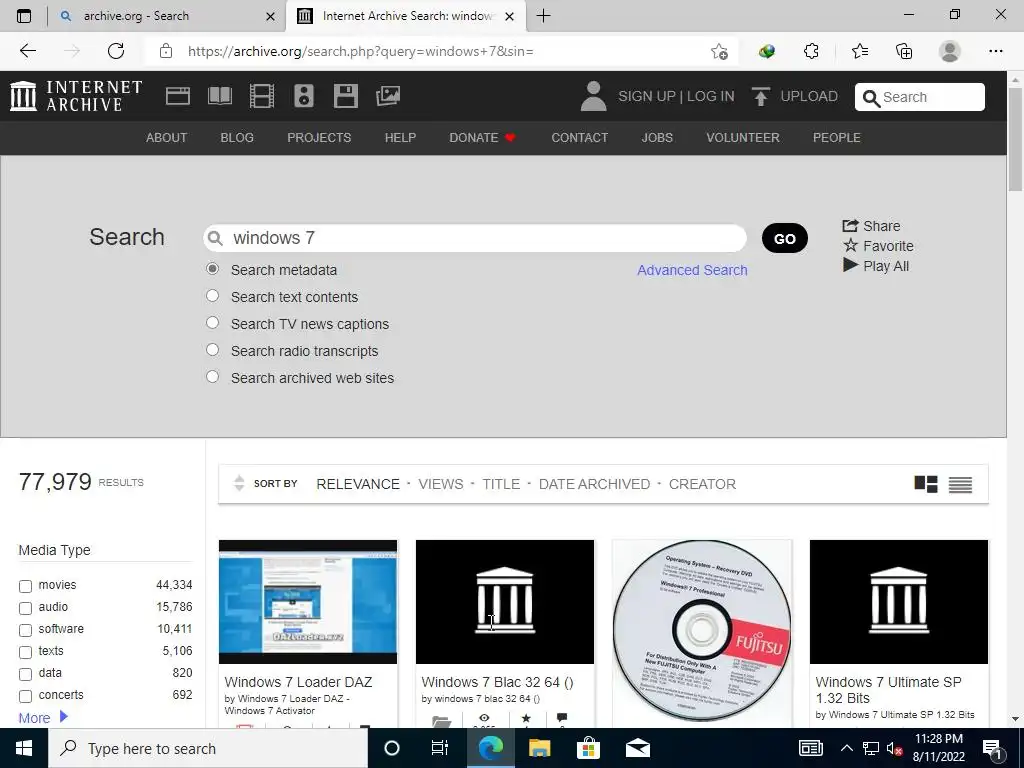The image size is (1024, 768).
Task: Click the GO search button
Action: tap(785, 238)
